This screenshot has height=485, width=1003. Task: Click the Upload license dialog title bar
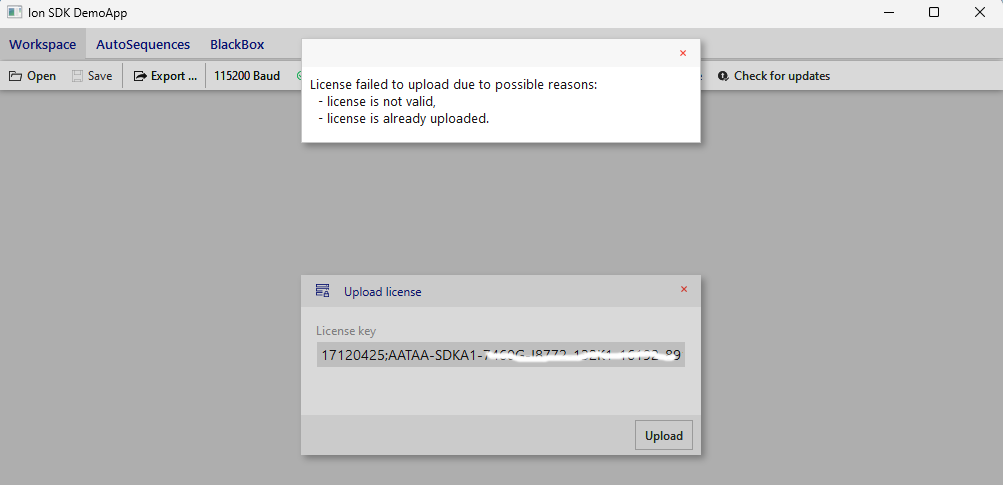[x=501, y=291]
